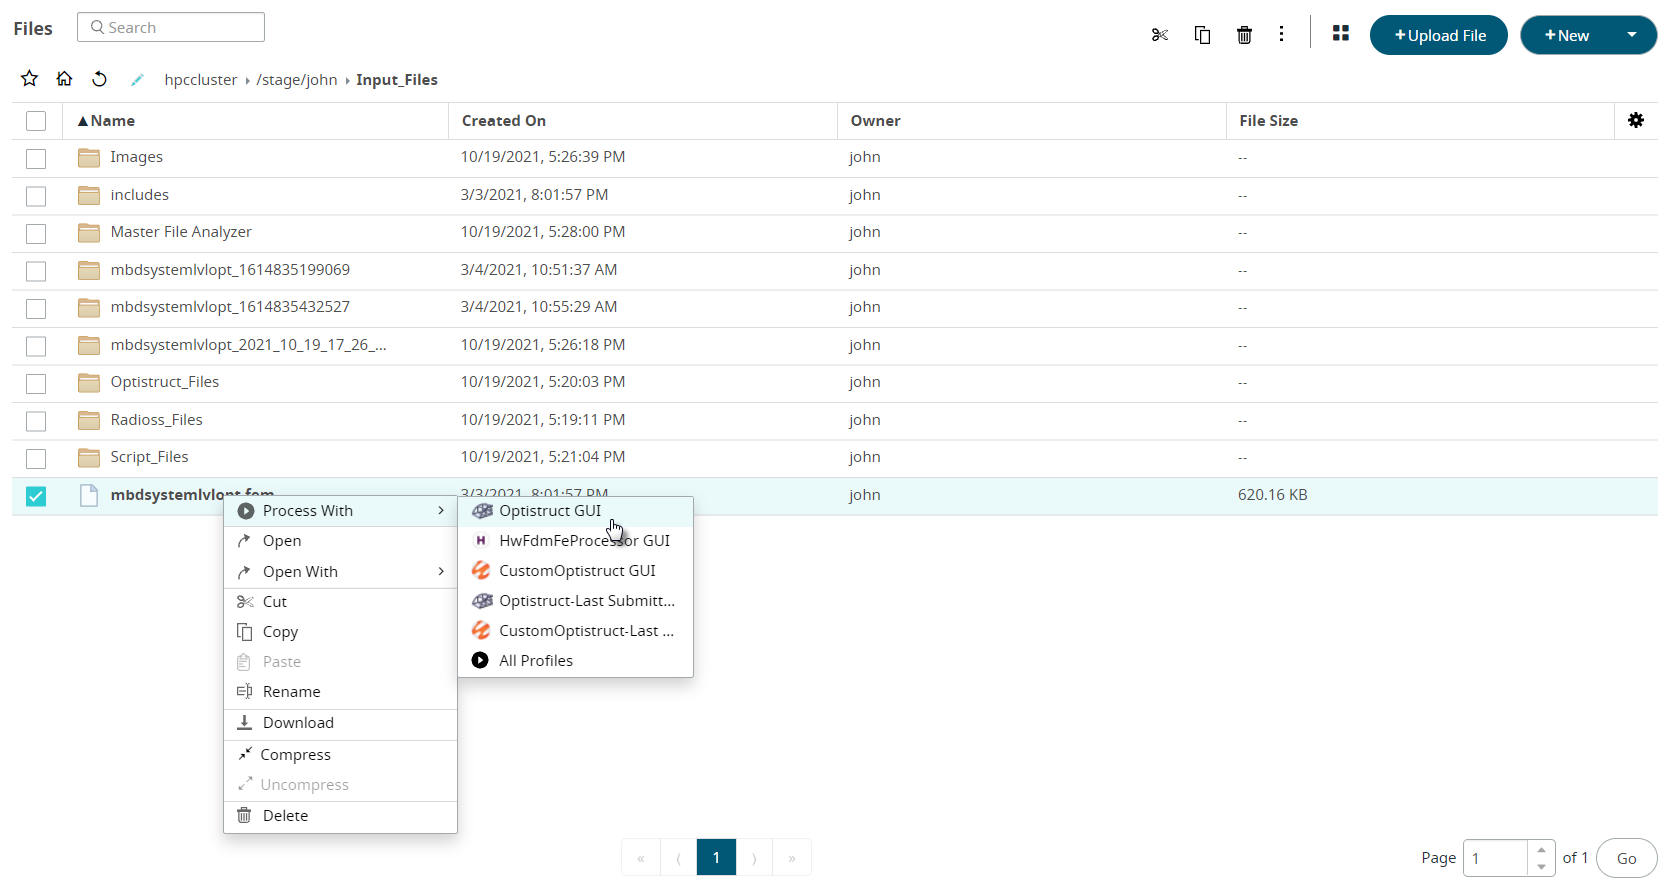1671x895 pixels.
Task: Check the Radioss_Files checkbox
Action: (36, 421)
